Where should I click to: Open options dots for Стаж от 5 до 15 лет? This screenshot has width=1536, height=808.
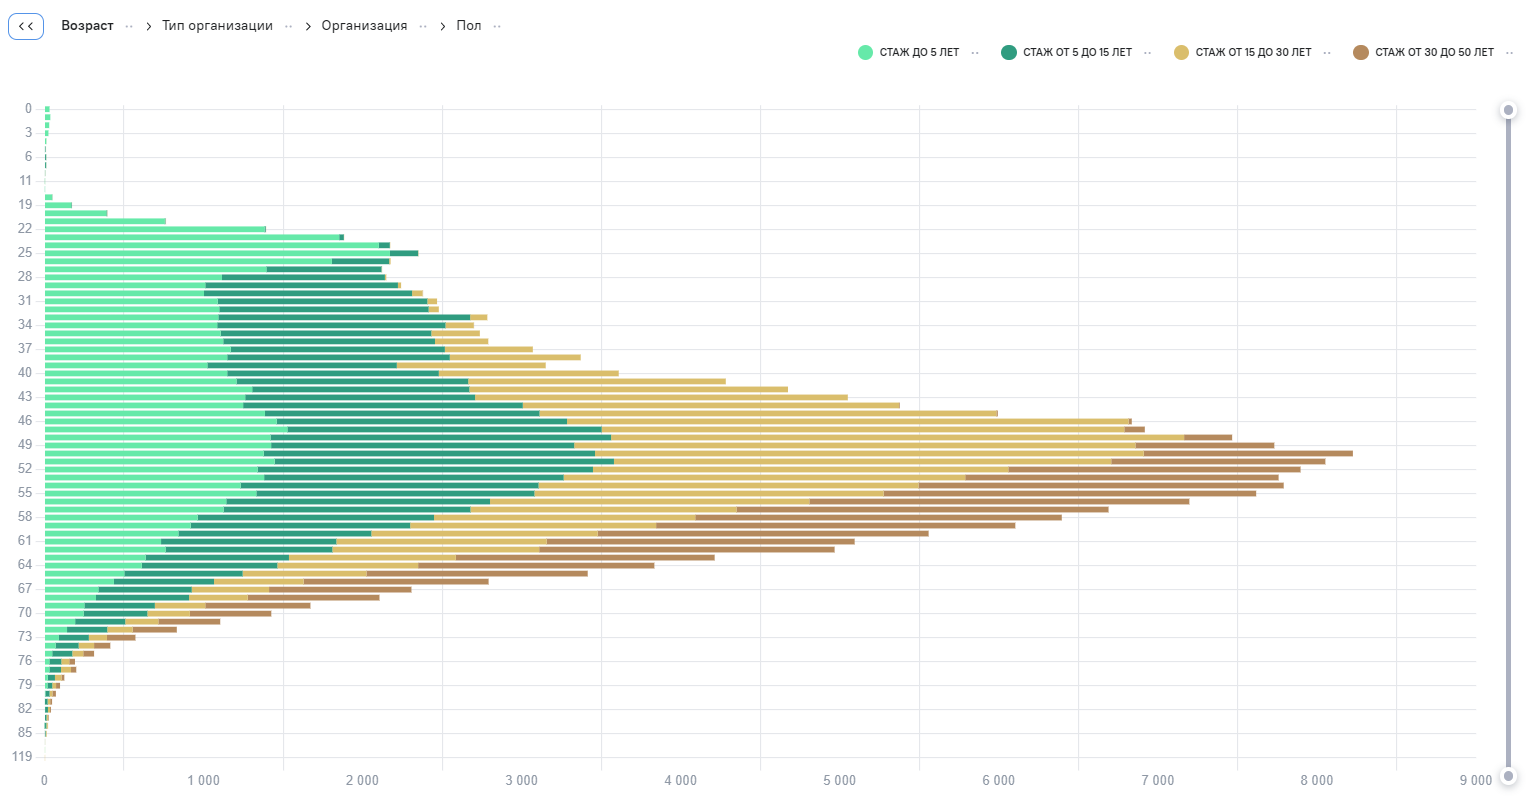[1147, 53]
